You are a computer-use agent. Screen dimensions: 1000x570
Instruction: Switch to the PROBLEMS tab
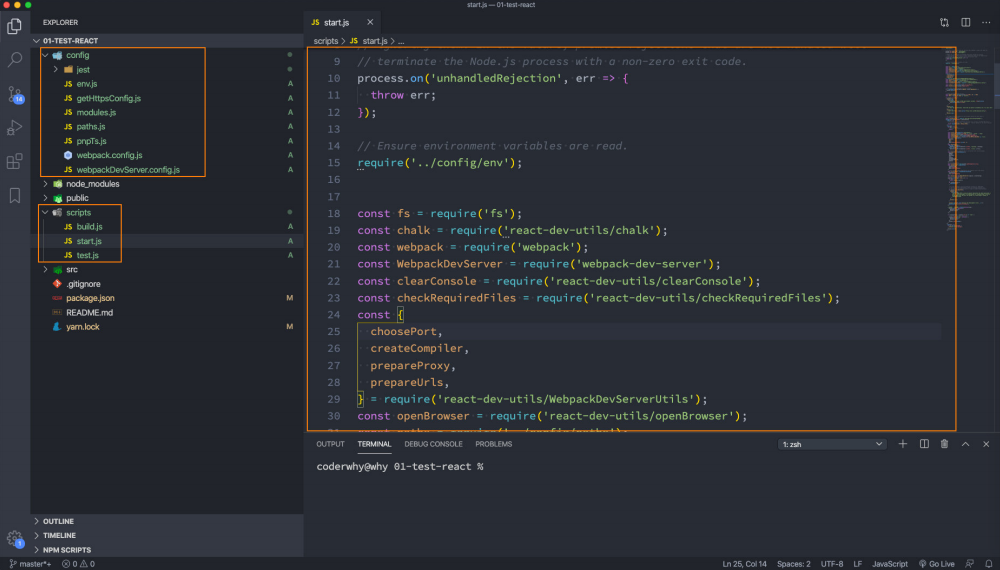[x=493, y=444]
